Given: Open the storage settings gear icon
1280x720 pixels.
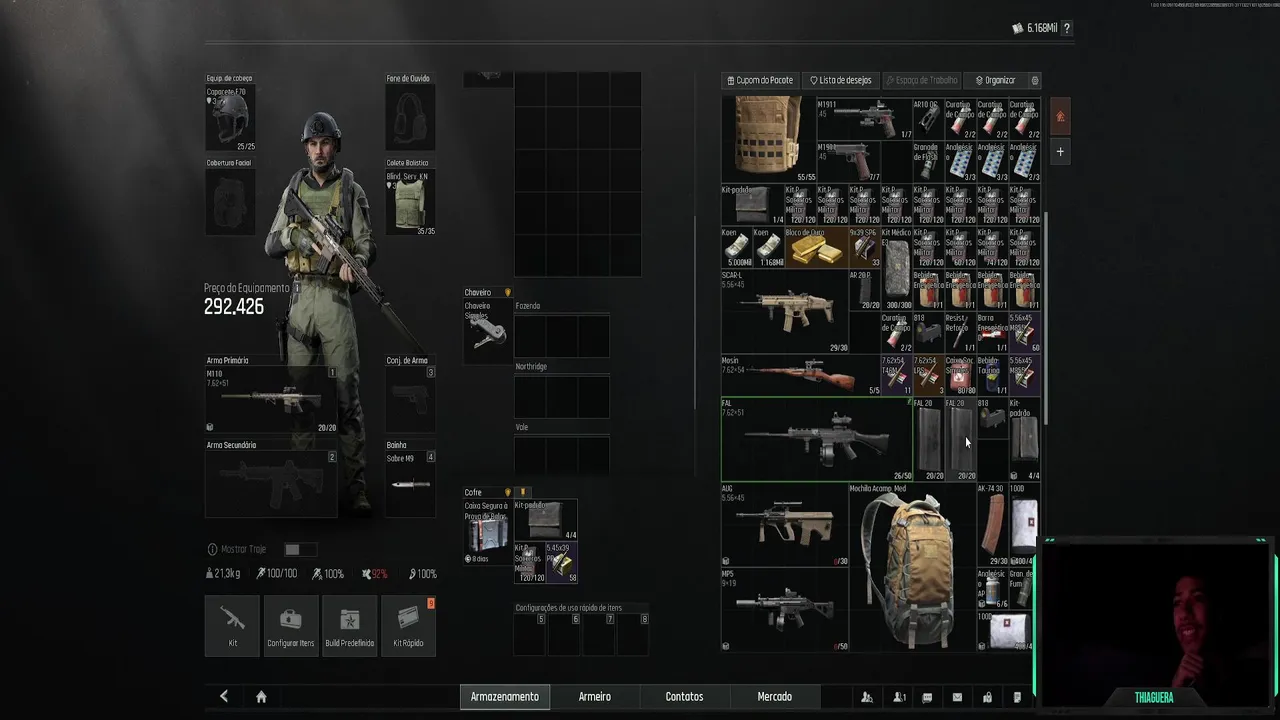Looking at the screenshot, I should (x=1034, y=80).
